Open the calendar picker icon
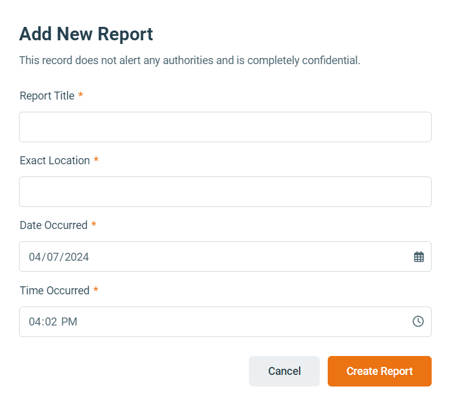 pyautogui.click(x=419, y=257)
